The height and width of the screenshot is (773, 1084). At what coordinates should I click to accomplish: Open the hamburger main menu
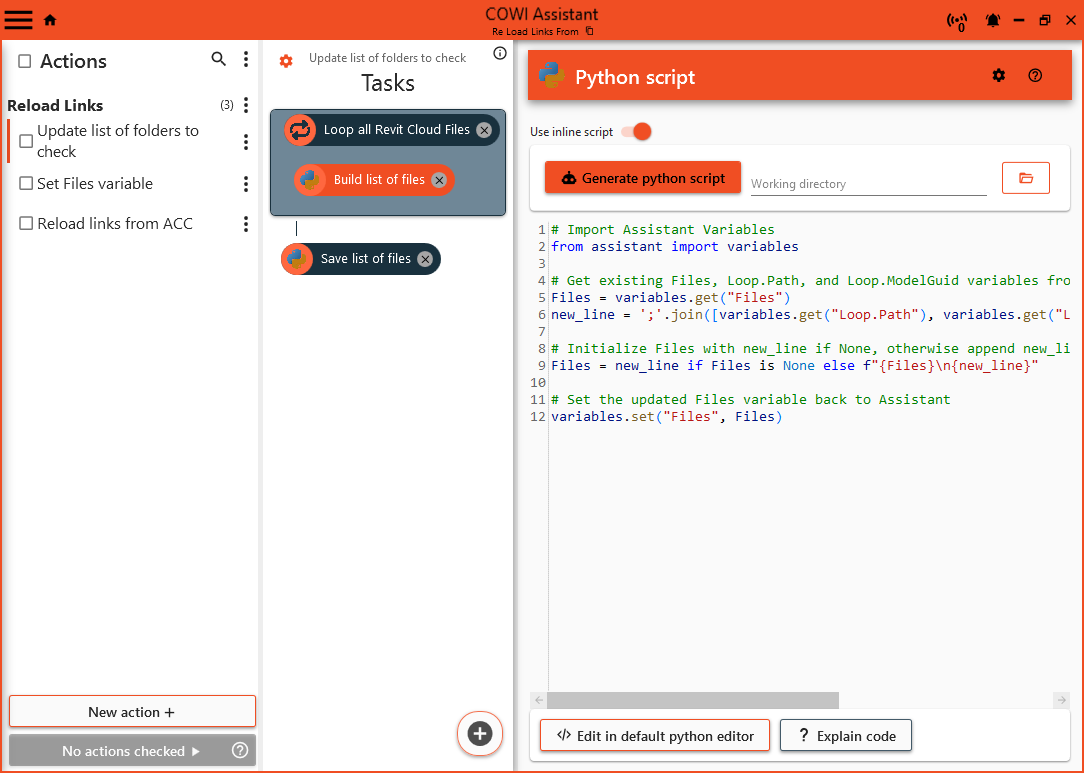(x=19, y=19)
